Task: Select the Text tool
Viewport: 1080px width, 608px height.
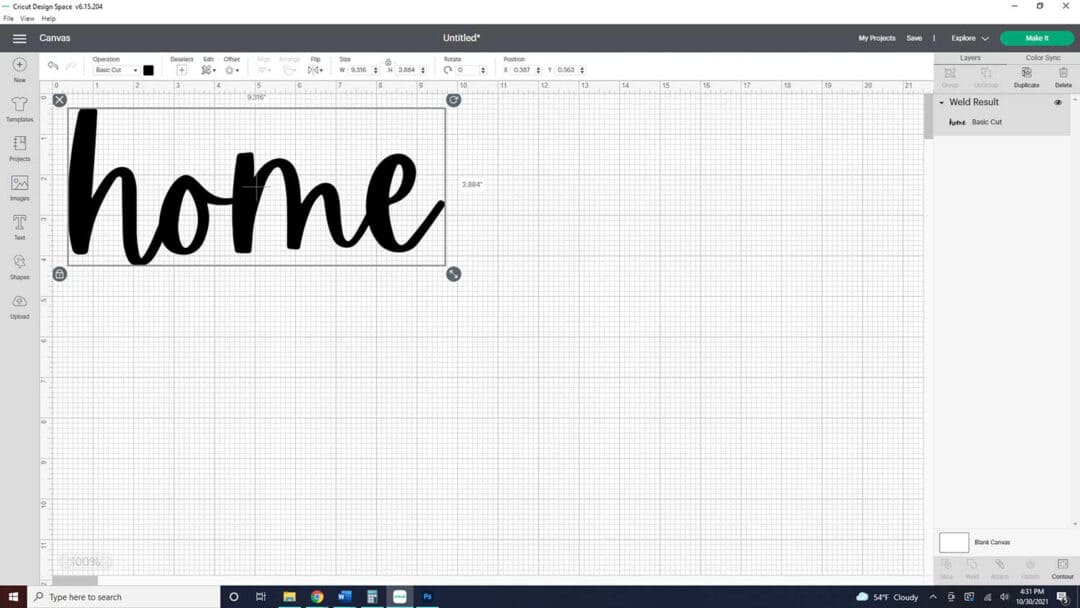Action: pyautogui.click(x=19, y=225)
